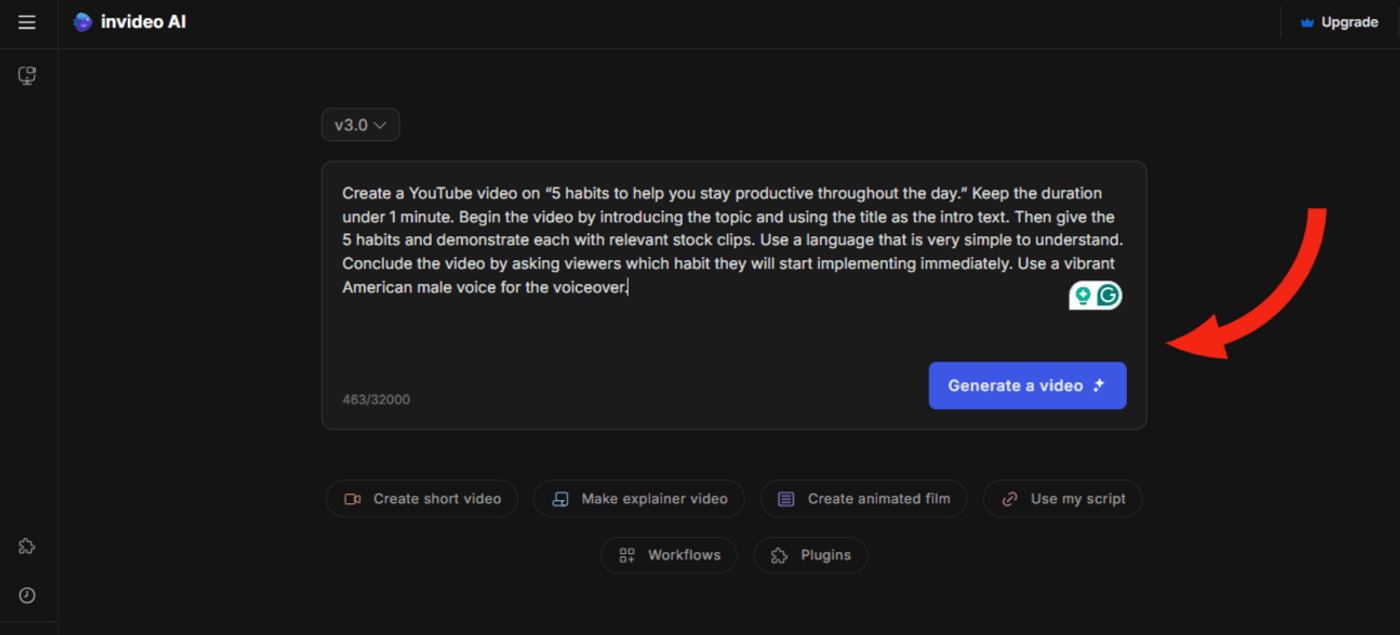Open the Plugins chip below the prompt
1400x635 pixels.
[x=811, y=555]
